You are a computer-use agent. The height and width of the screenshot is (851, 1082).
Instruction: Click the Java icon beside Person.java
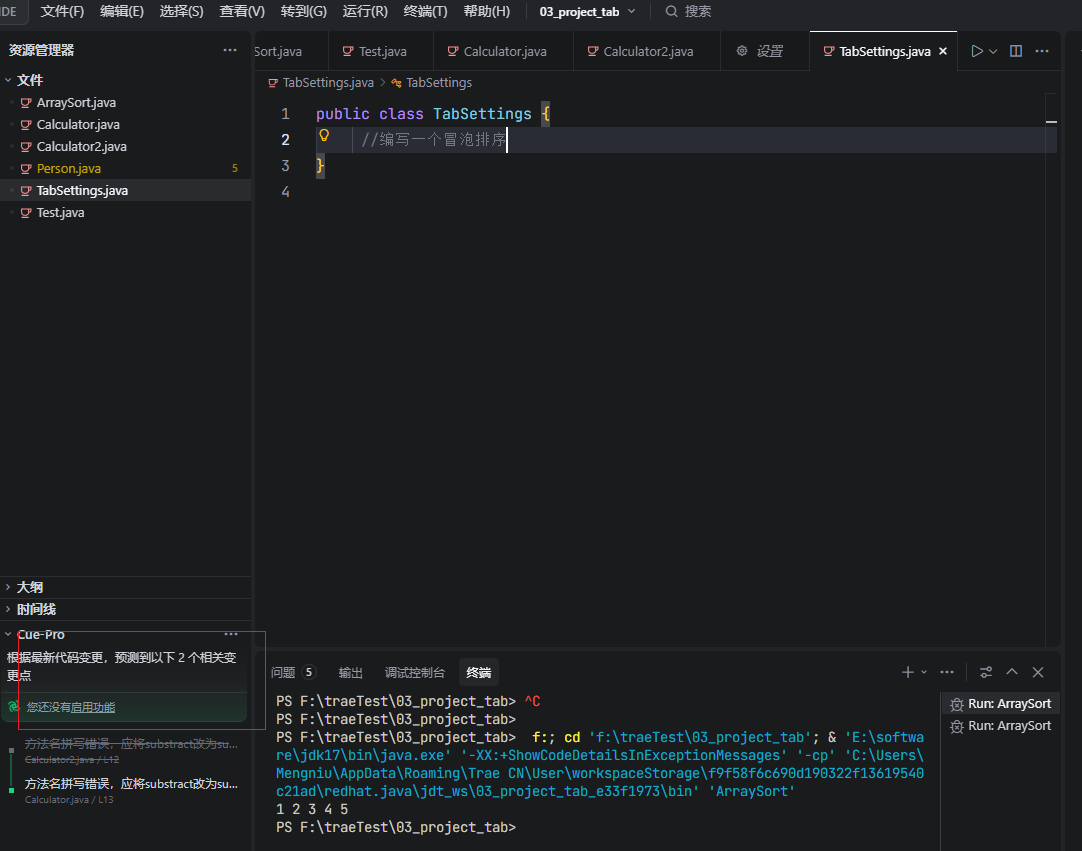click(x=26, y=168)
